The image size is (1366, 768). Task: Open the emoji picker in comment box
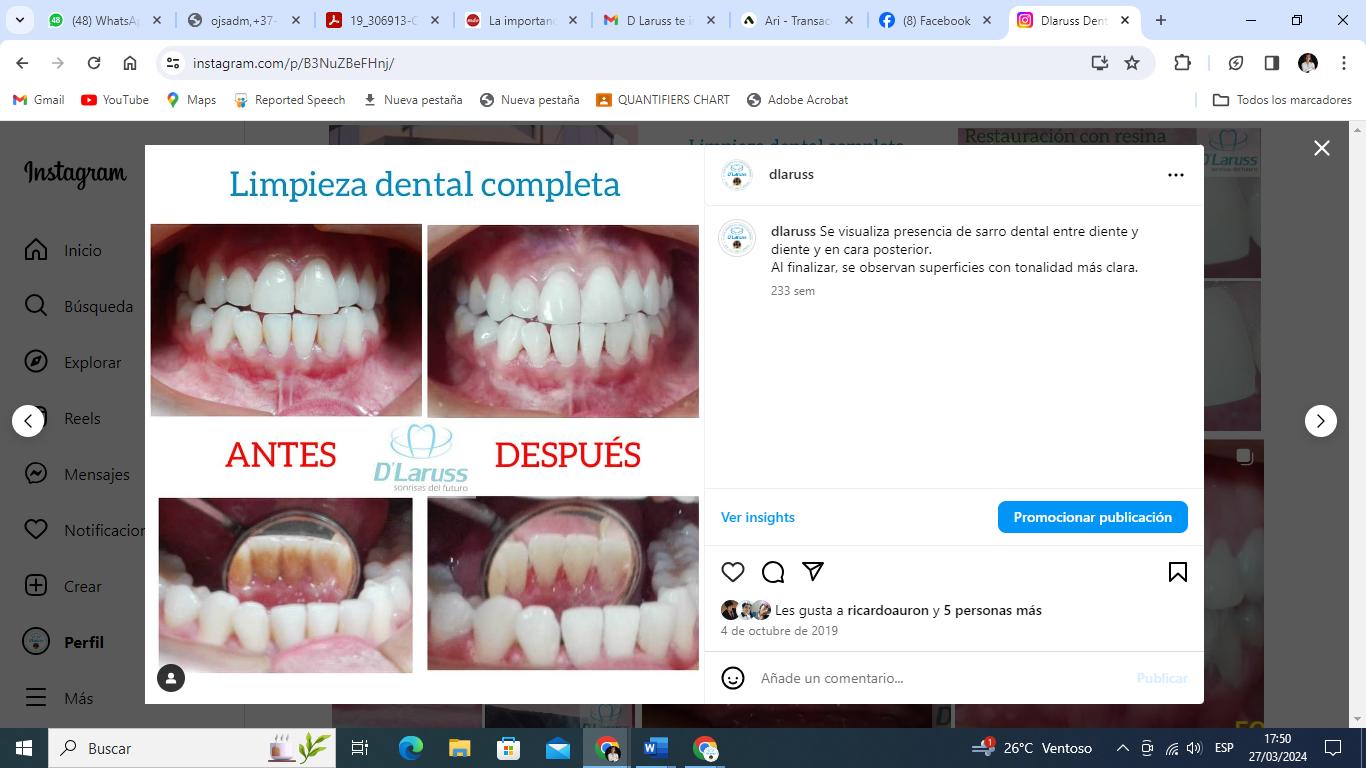pyautogui.click(x=733, y=678)
